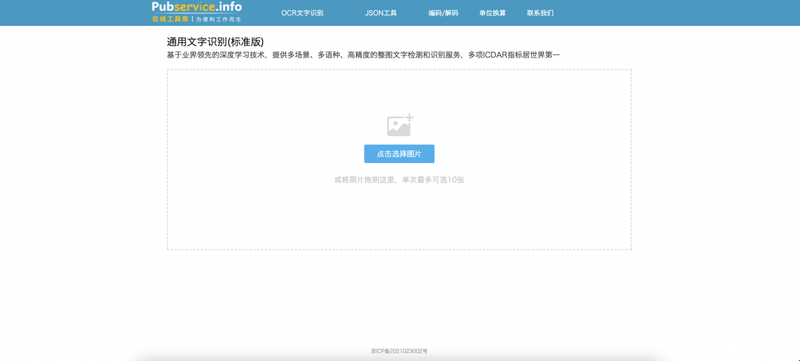The width and height of the screenshot is (800, 361).
Task: Open the JSON工具 menu
Action: [x=381, y=13]
